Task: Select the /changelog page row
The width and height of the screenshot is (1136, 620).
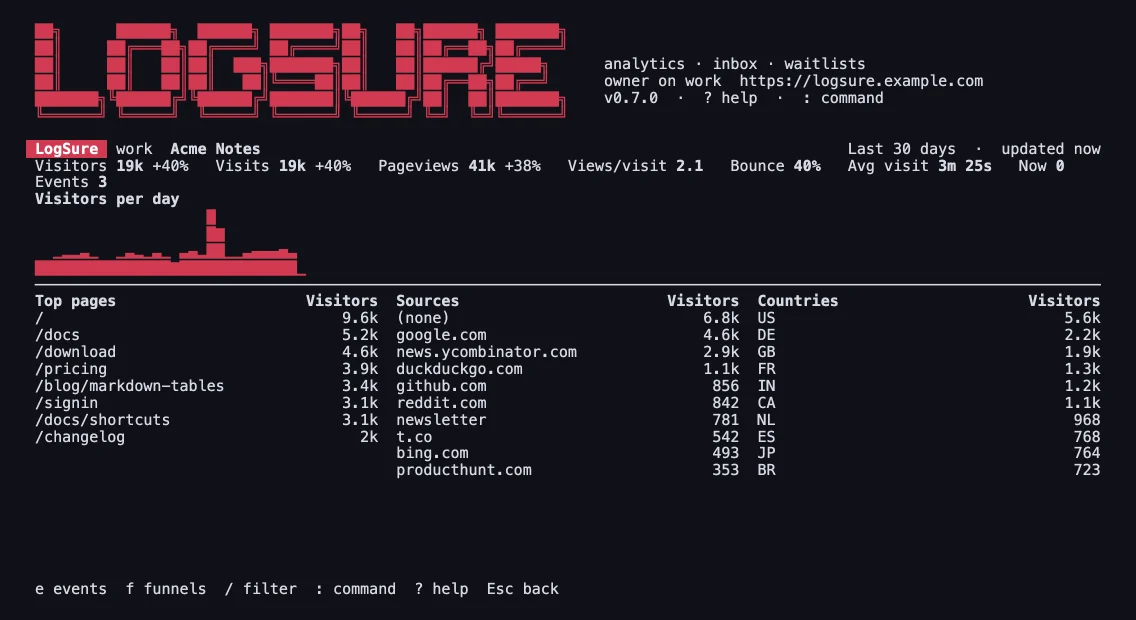Action: point(206,437)
